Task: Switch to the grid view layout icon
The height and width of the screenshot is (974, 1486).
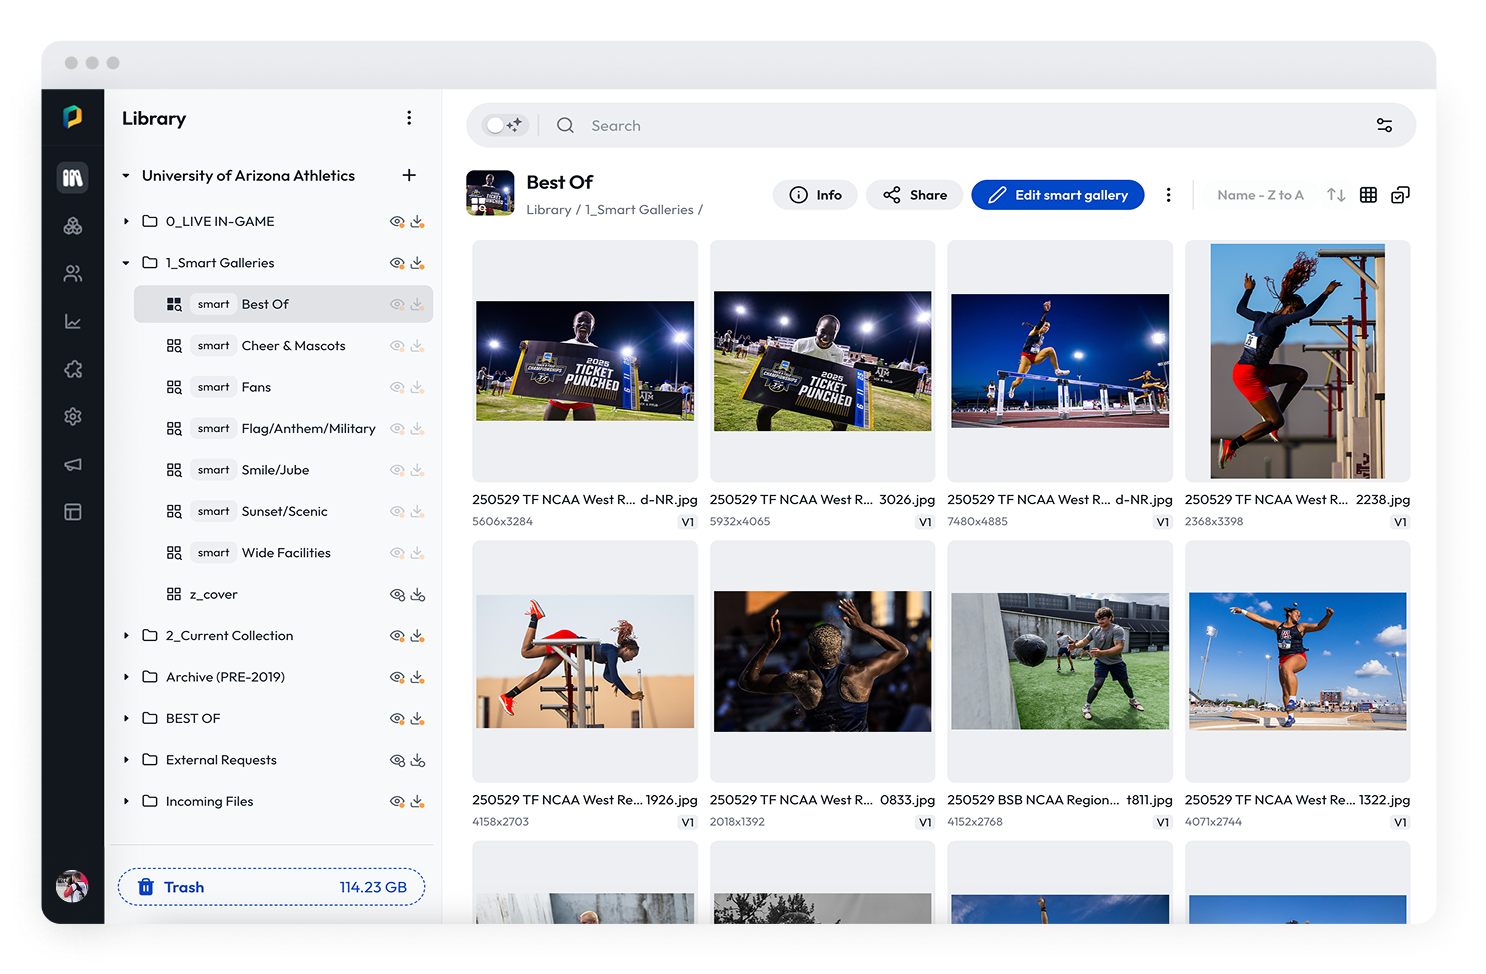Action: (x=1368, y=195)
